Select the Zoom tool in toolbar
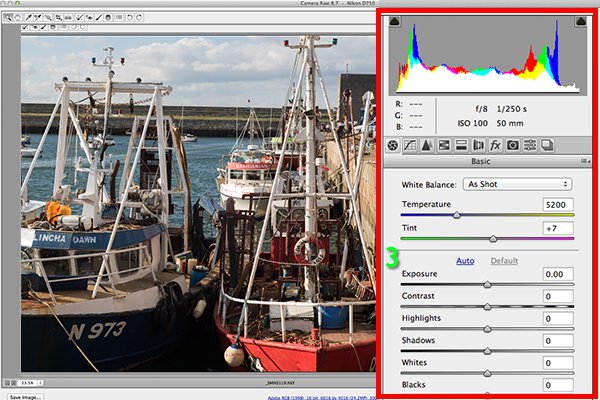Viewport: 600px width, 400px height. coord(9,17)
